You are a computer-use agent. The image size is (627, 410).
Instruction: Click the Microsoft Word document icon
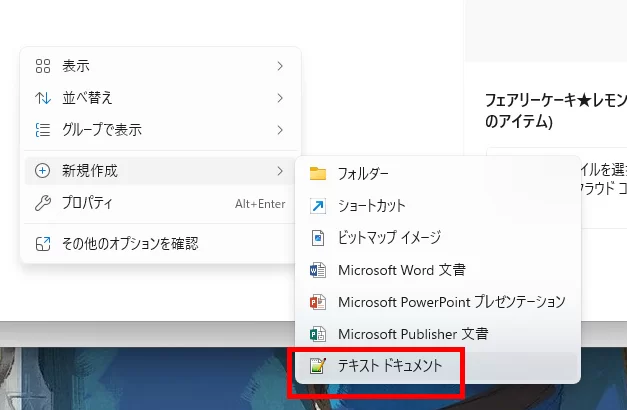318,270
